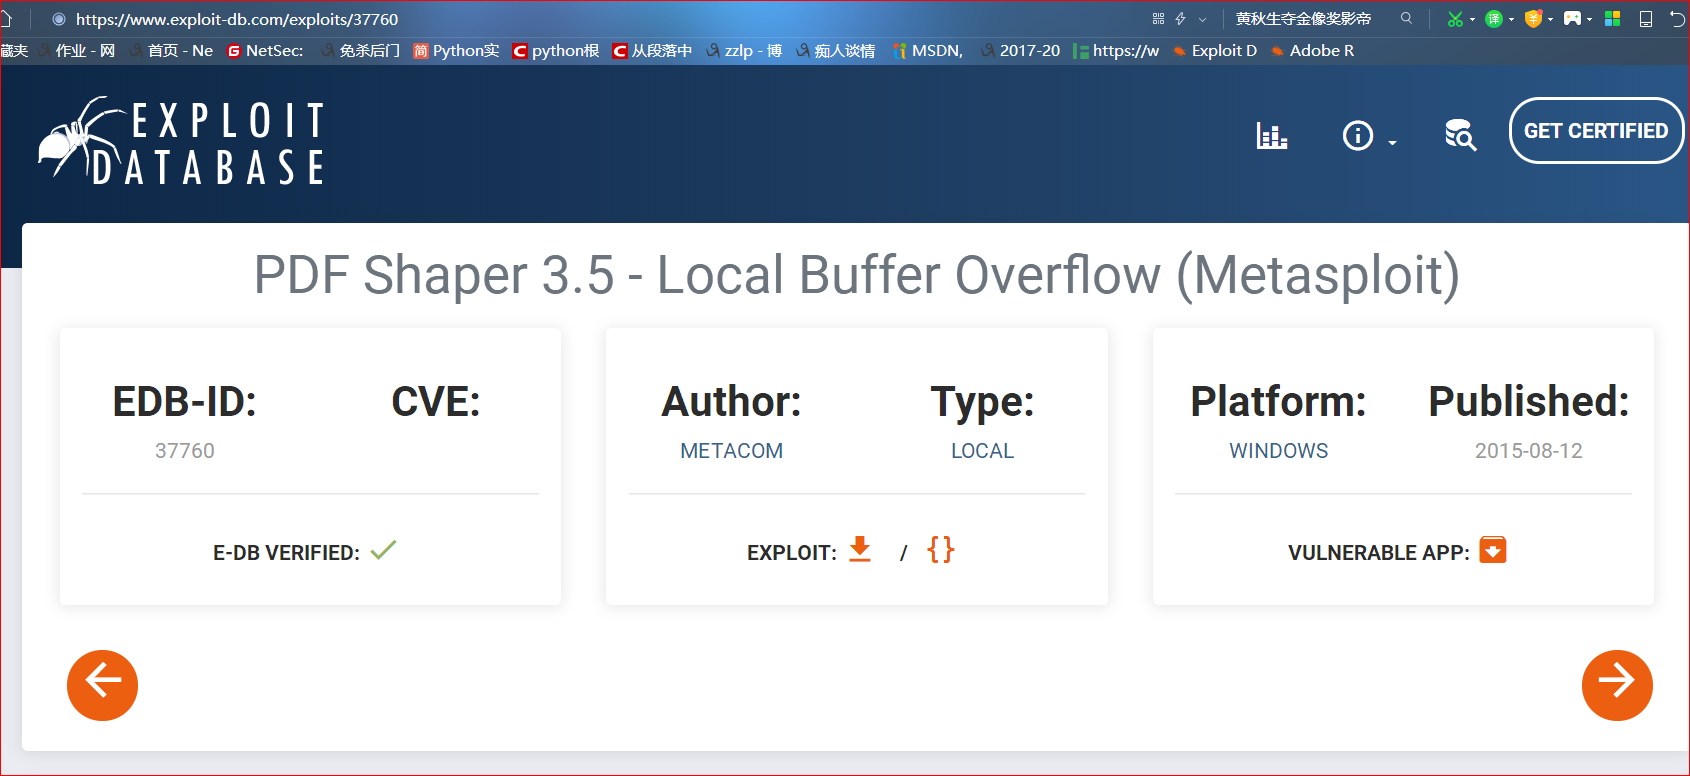Open the browser grid apps icon
1690x776 pixels.
pos(1158,19)
